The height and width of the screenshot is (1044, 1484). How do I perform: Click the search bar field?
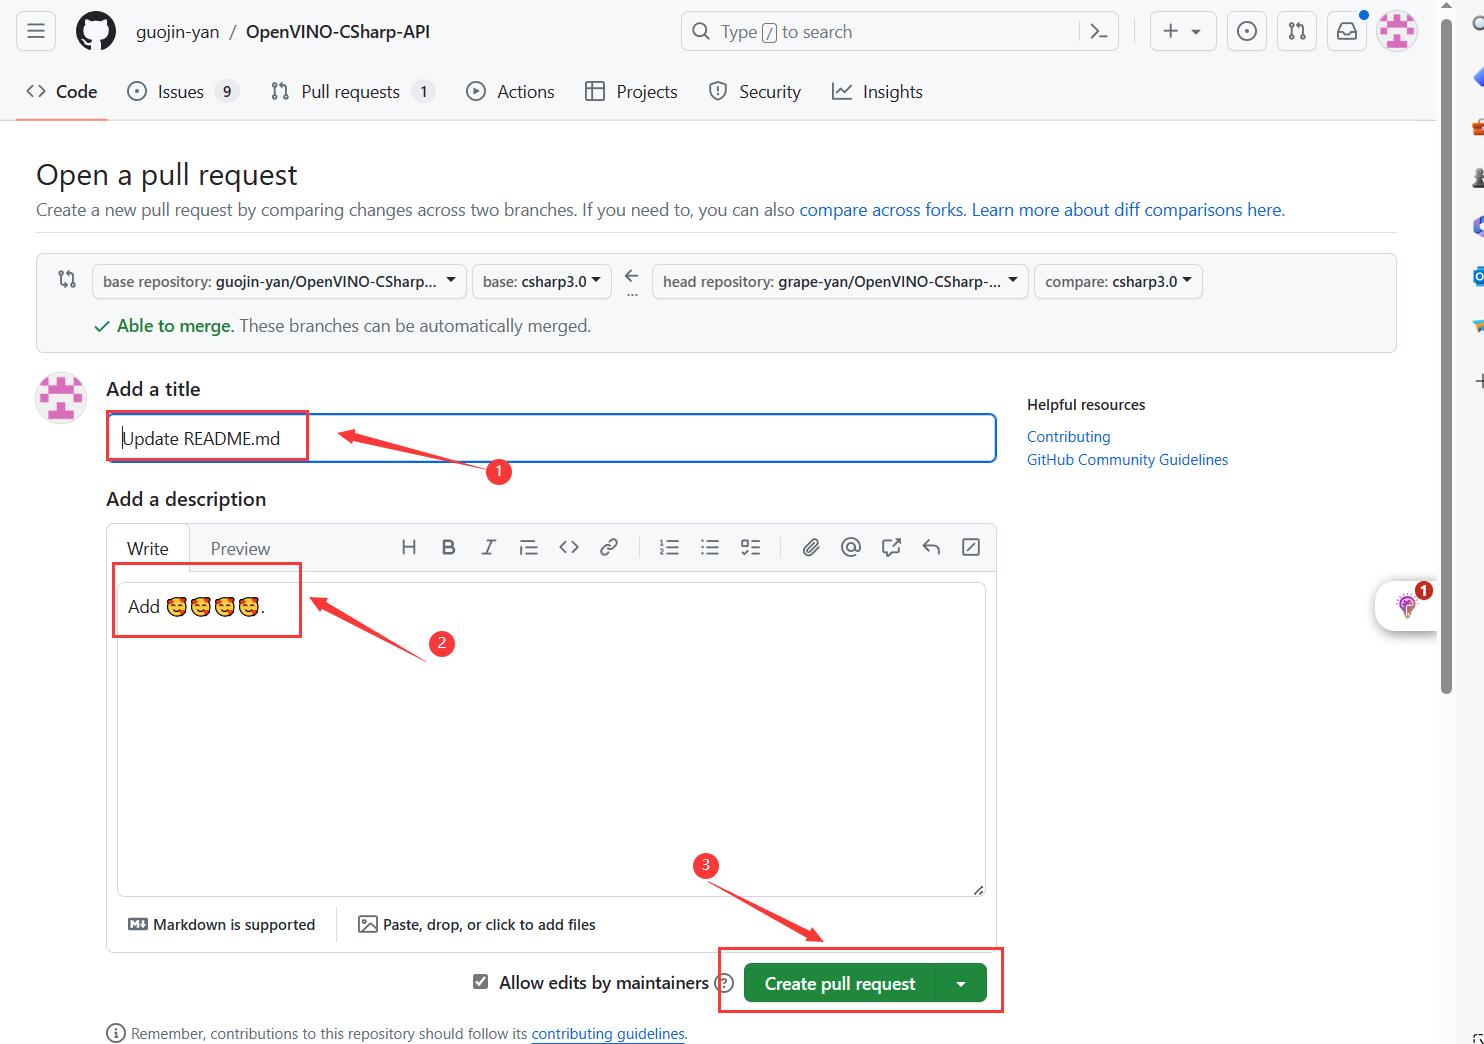point(899,31)
